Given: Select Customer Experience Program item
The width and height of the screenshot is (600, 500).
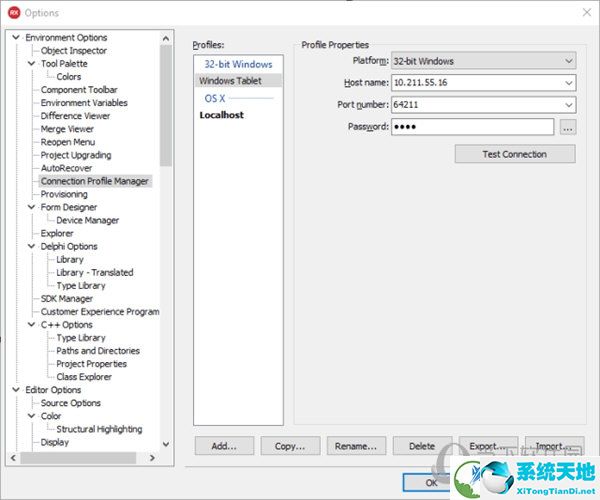Looking at the screenshot, I should click(100, 311).
